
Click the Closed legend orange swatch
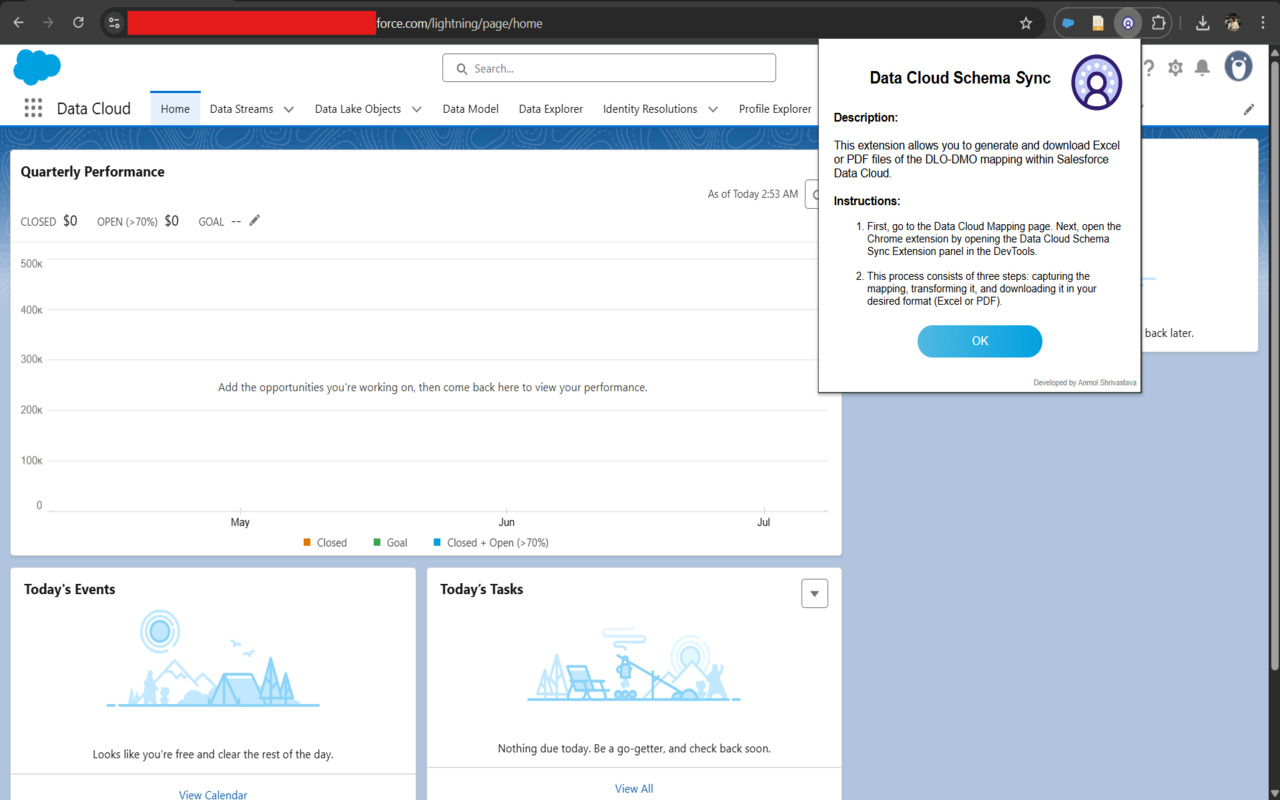click(307, 543)
